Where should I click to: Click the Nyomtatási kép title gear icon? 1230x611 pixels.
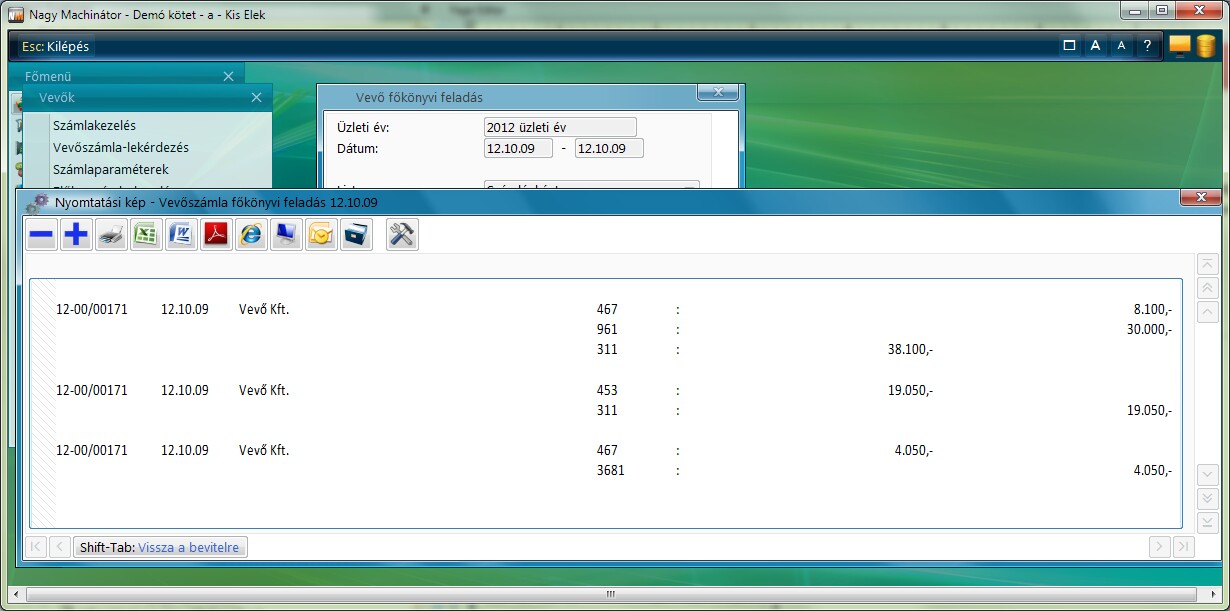pyautogui.click(x=36, y=202)
